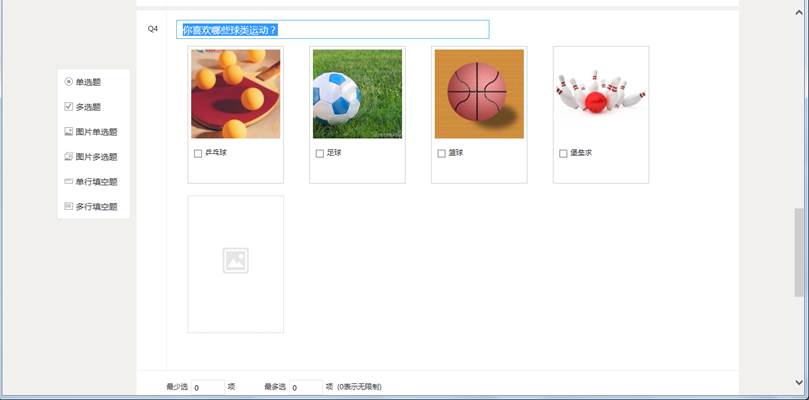Click the Q4 question number label
Viewport: 809px width, 400px height.
point(153,29)
